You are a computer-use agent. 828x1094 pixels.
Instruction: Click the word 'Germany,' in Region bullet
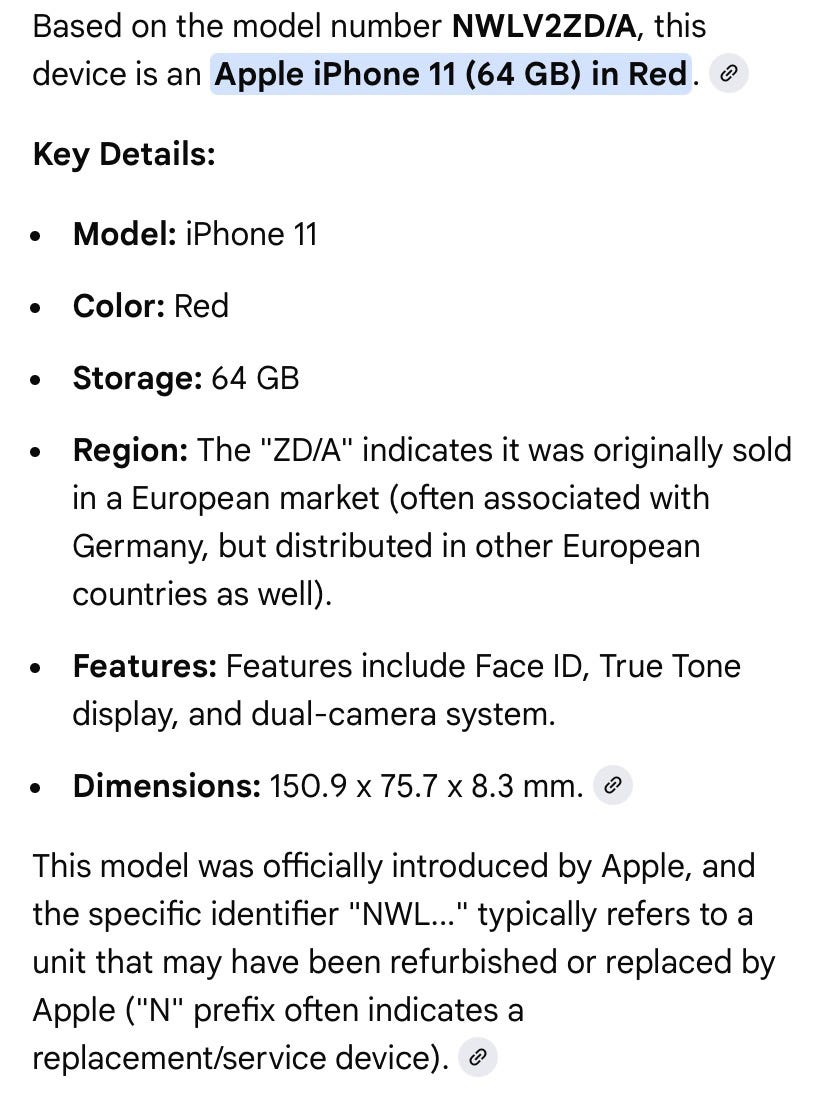coord(140,547)
